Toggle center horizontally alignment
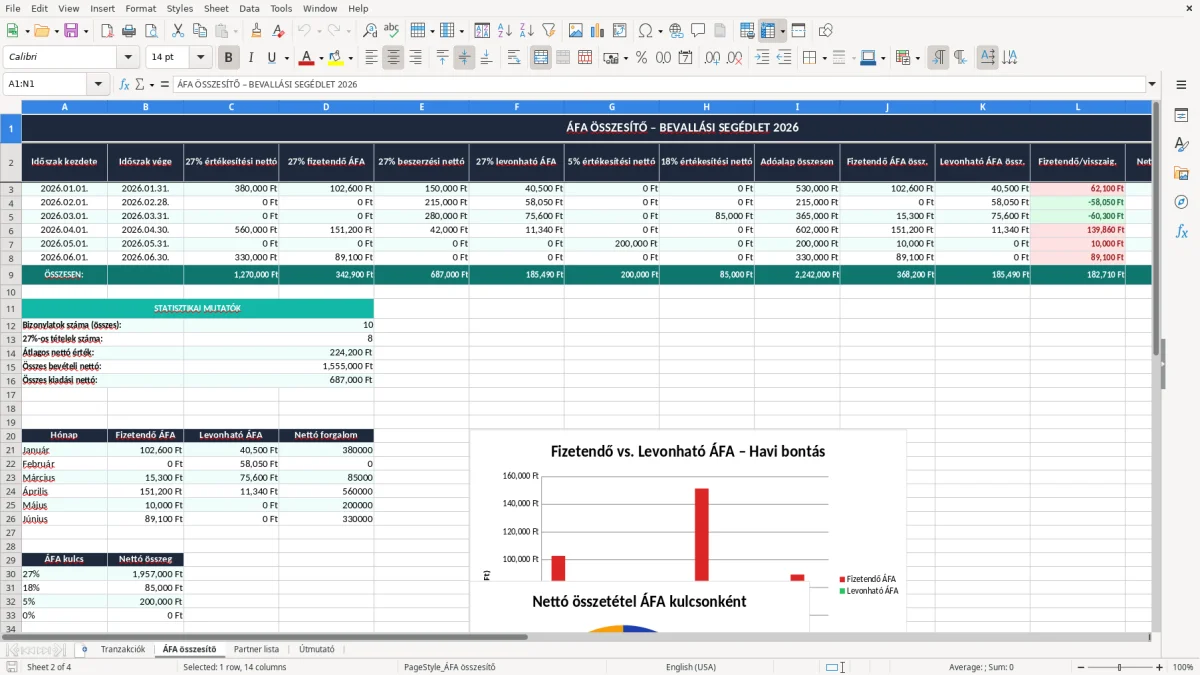The image size is (1200, 675). click(x=393, y=58)
